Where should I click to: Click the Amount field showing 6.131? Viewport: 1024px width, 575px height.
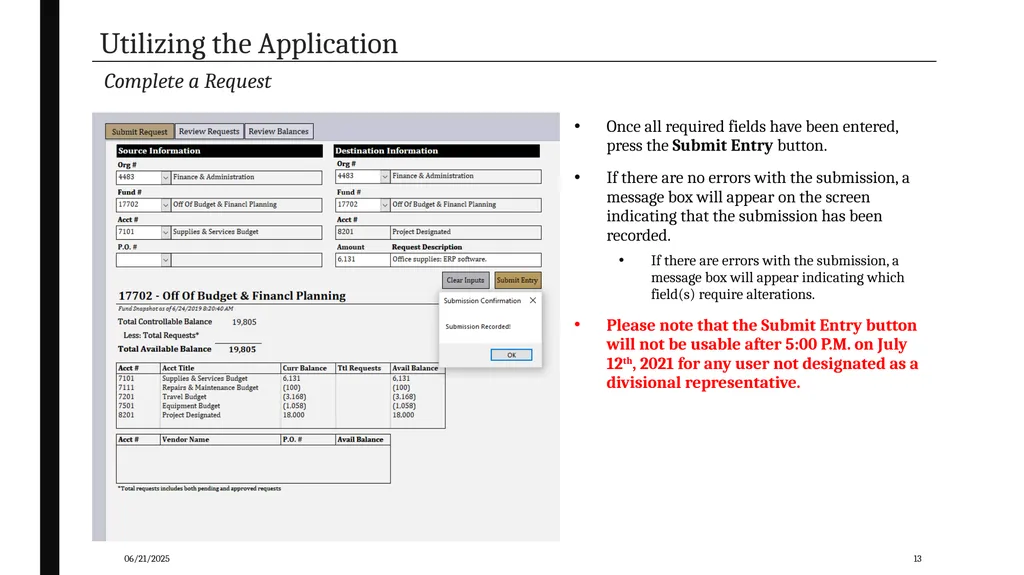click(x=362, y=259)
